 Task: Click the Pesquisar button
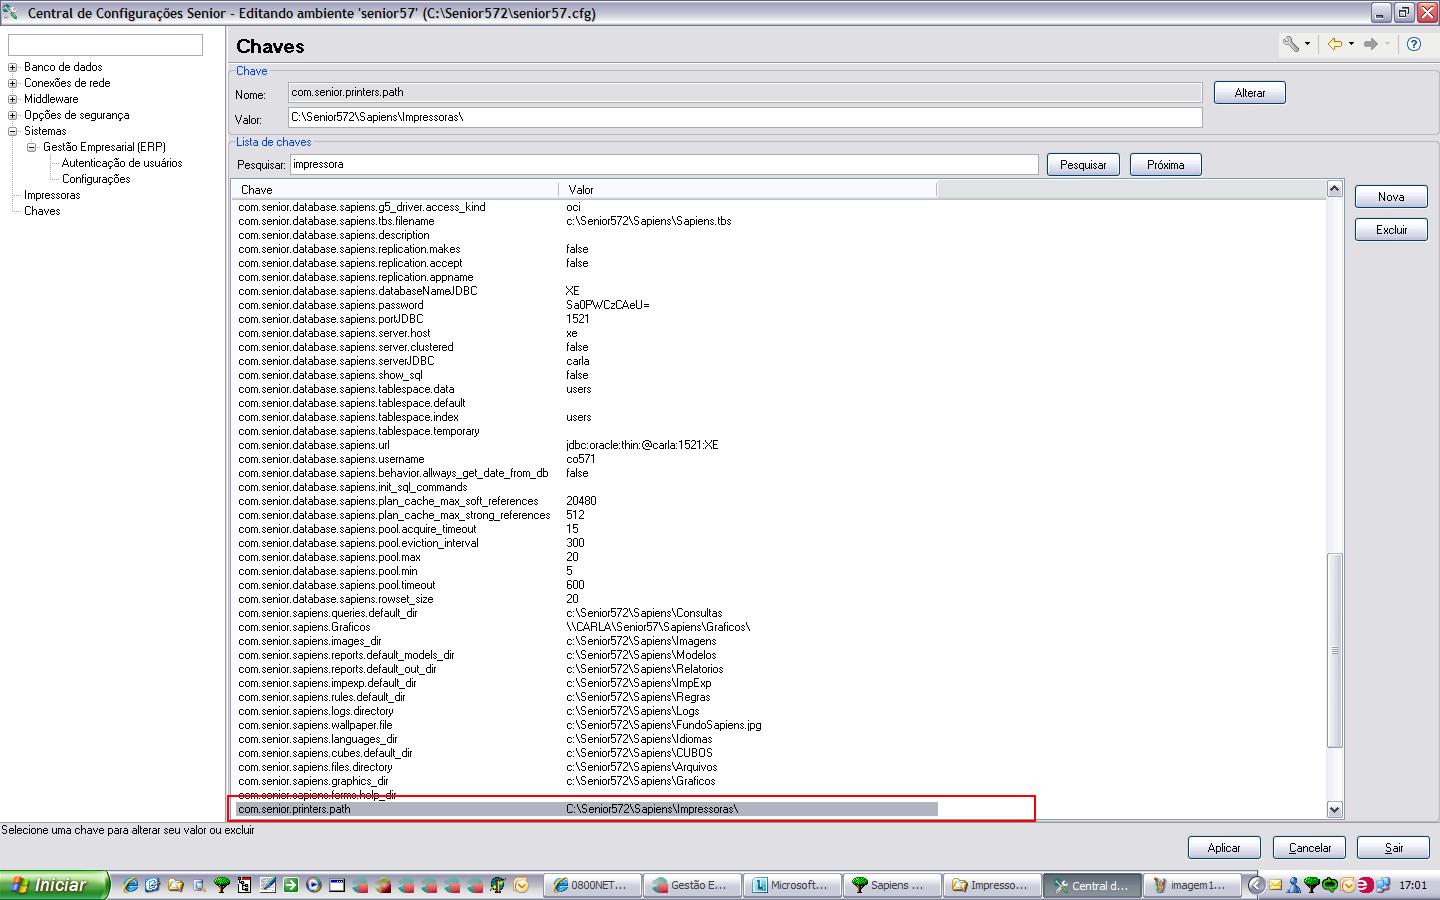[x=1082, y=165]
